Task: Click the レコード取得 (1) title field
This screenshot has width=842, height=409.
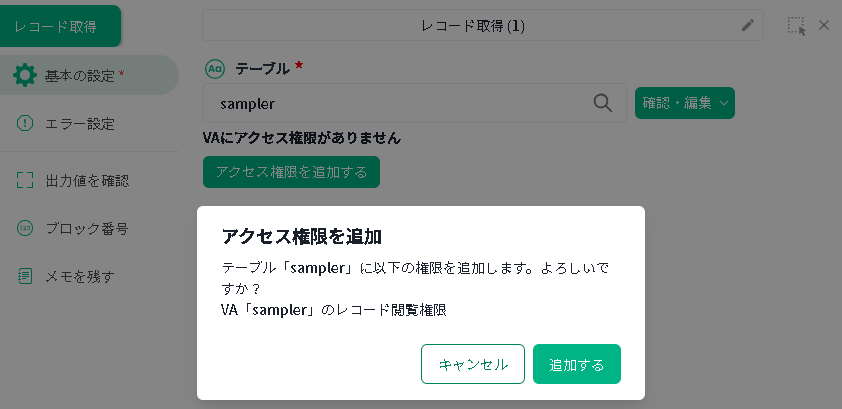Action: (470, 26)
